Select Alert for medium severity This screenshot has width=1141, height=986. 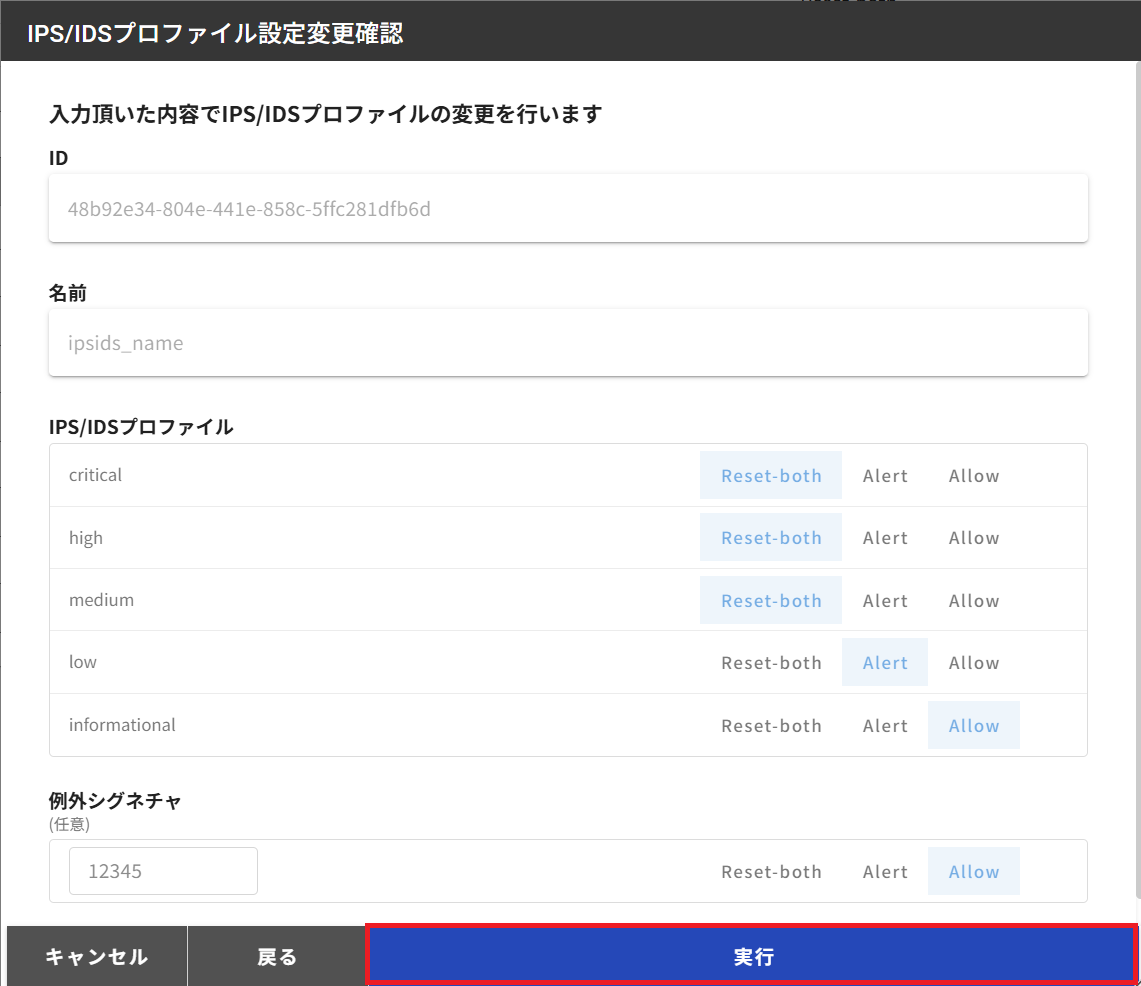click(885, 601)
